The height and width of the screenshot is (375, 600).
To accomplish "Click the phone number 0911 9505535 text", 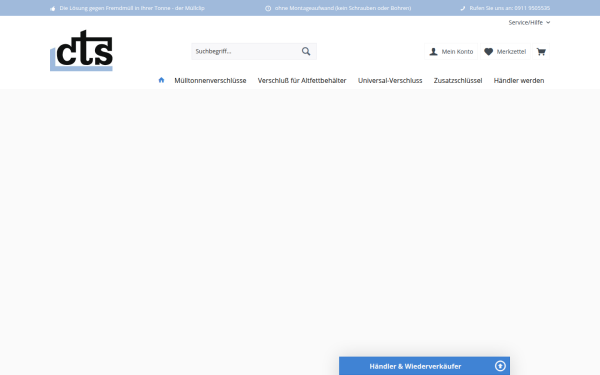I will click(532, 8).
